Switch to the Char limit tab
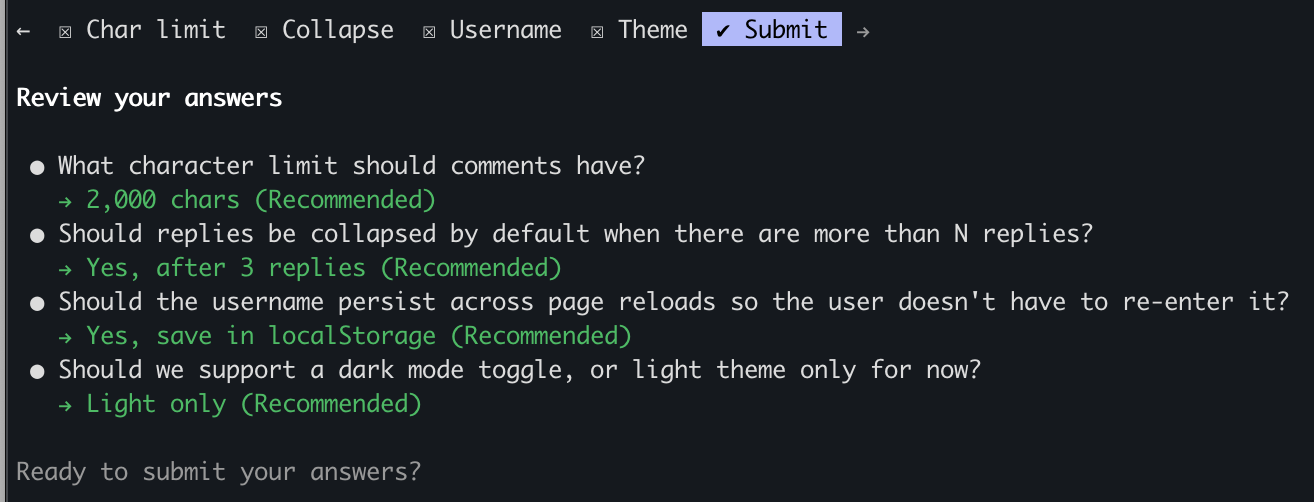The height and width of the screenshot is (502, 1314). click(155, 30)
